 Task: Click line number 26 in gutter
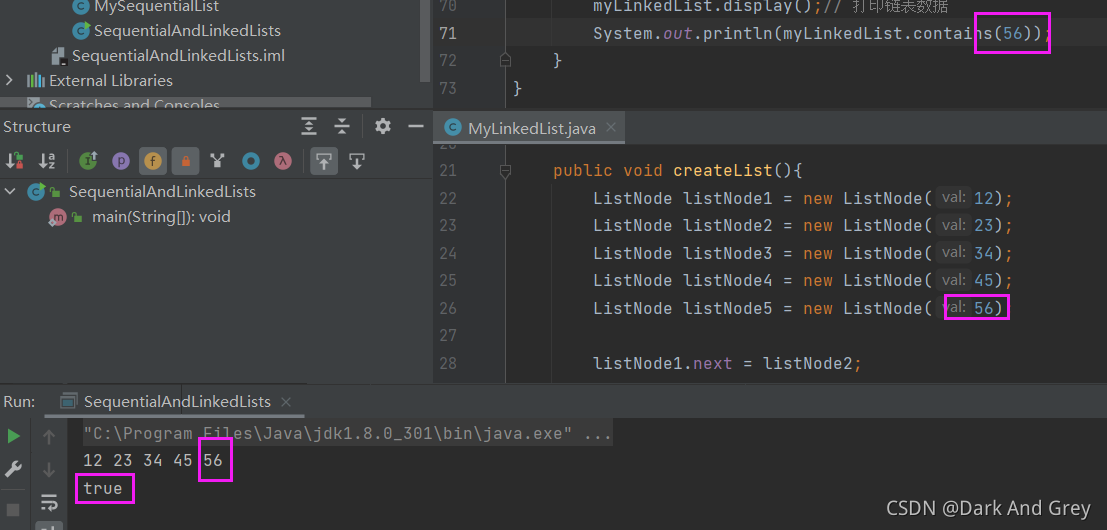tap(448, 308)
